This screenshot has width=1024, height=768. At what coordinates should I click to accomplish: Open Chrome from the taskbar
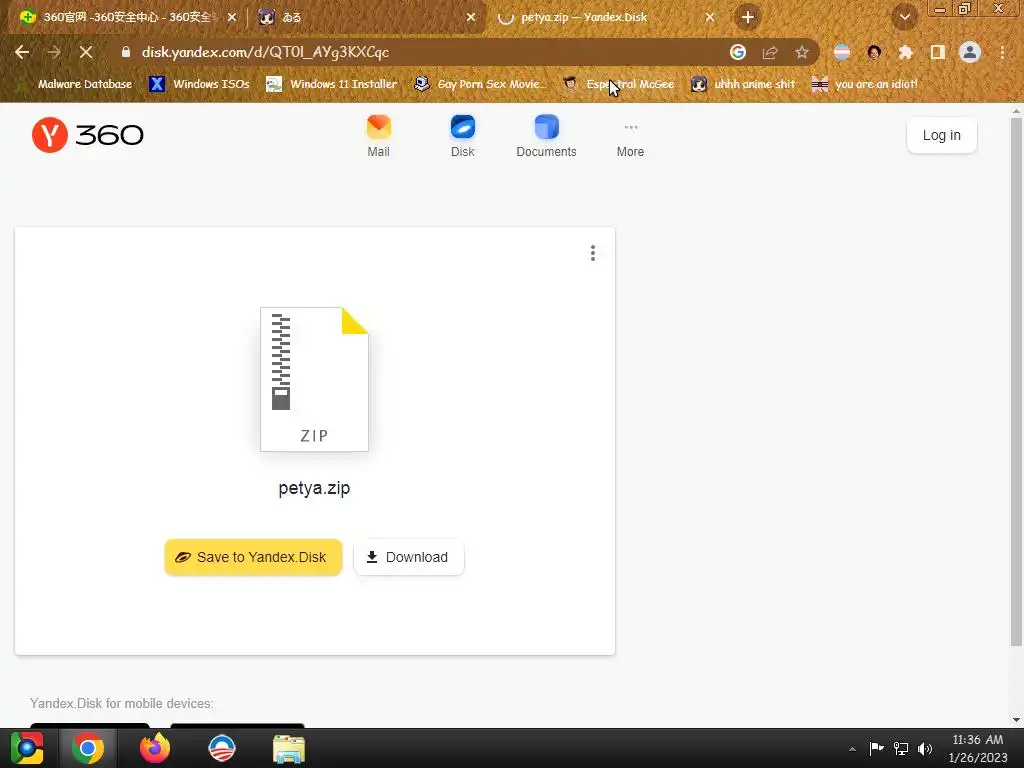[x=88, y=748]
